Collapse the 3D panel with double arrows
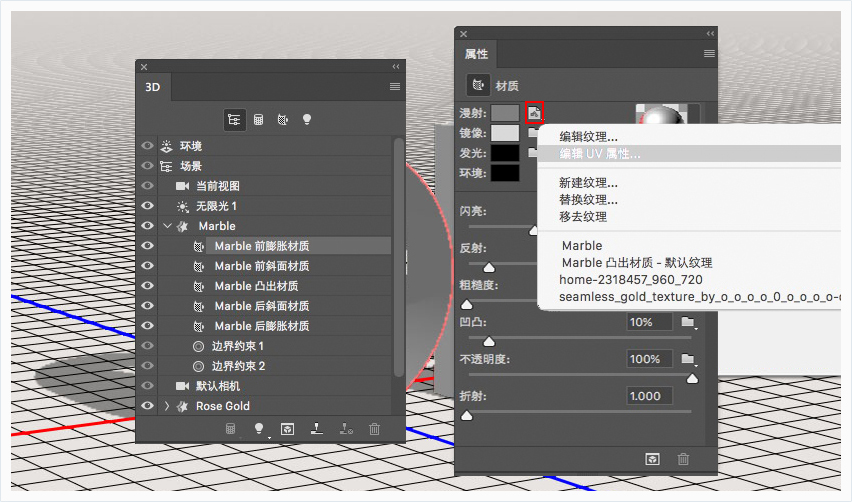The height and width of the screenshot is (502, 852). [x=396, y=66]
